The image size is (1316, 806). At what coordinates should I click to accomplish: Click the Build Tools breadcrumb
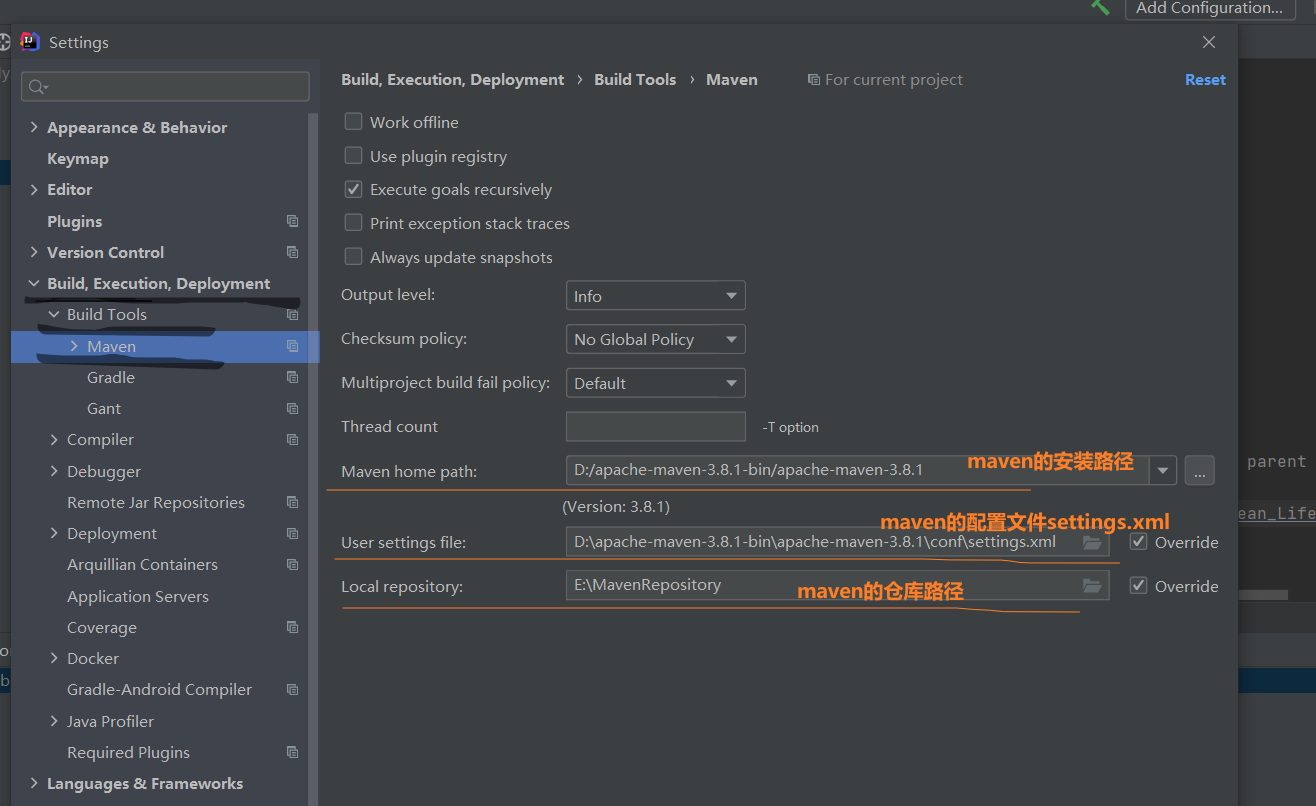coord(635,79)
